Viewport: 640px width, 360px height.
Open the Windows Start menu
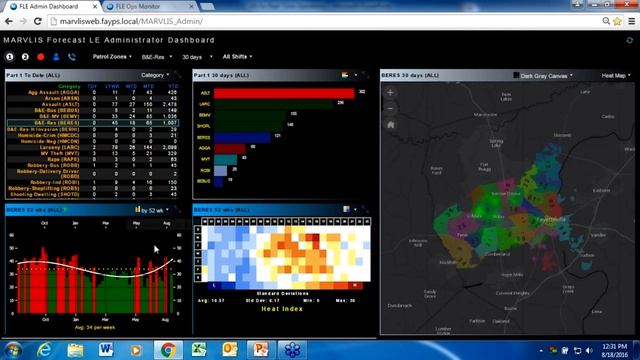(x=12, y=350)
